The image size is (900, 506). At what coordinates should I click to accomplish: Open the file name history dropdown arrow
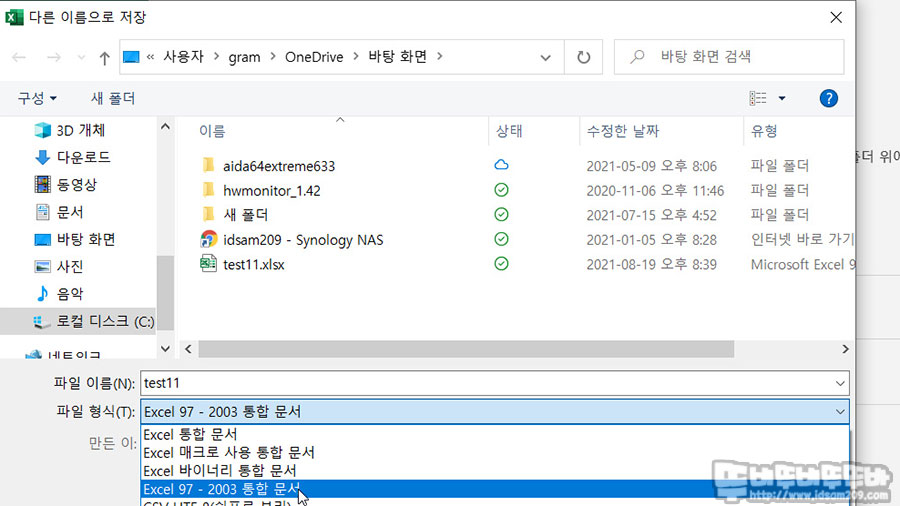pos(840,383)
